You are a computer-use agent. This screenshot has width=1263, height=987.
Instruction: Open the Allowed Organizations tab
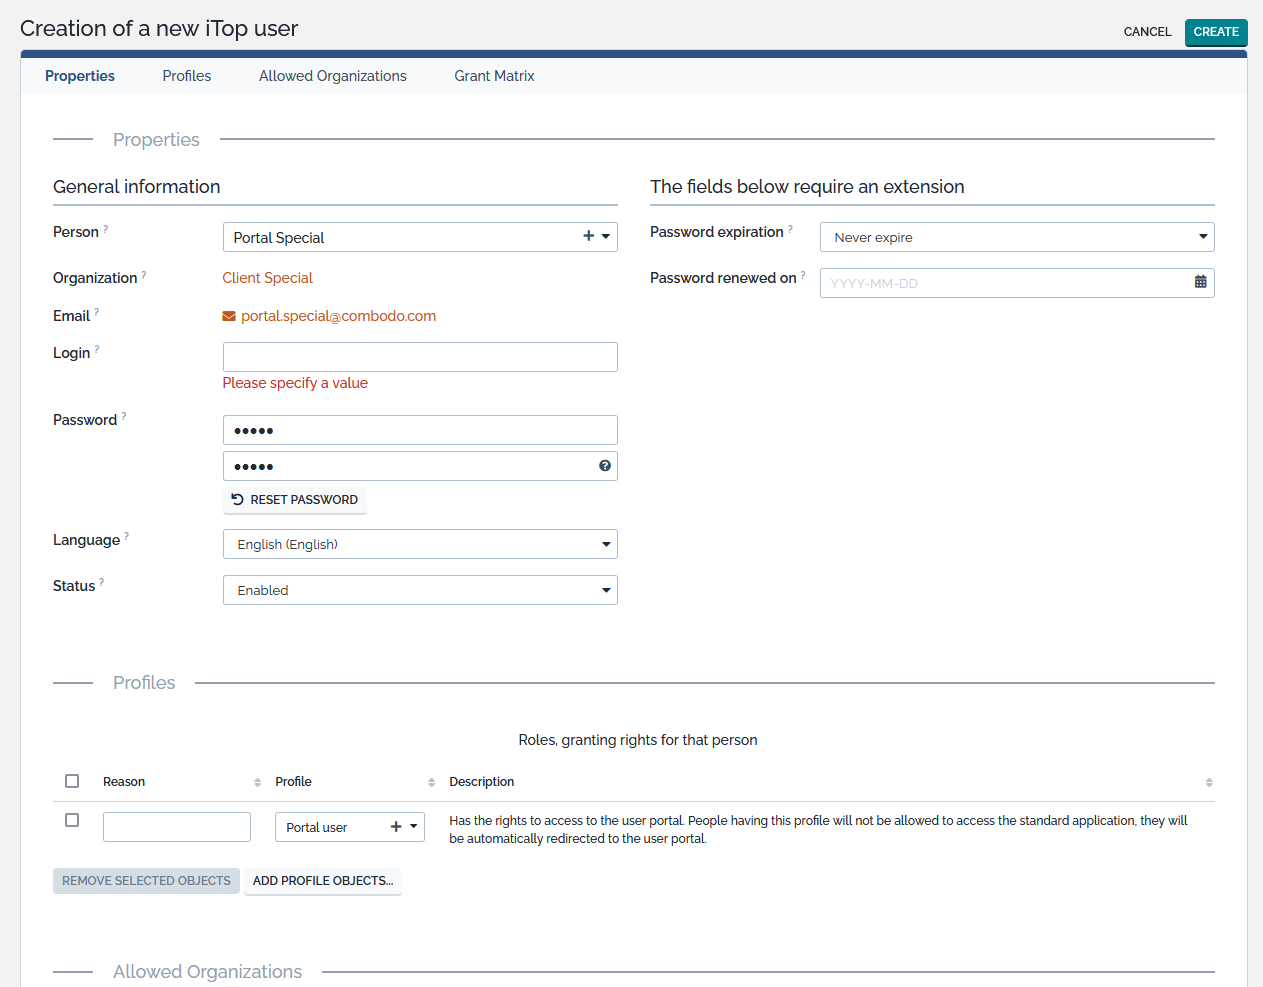point(332,76)
